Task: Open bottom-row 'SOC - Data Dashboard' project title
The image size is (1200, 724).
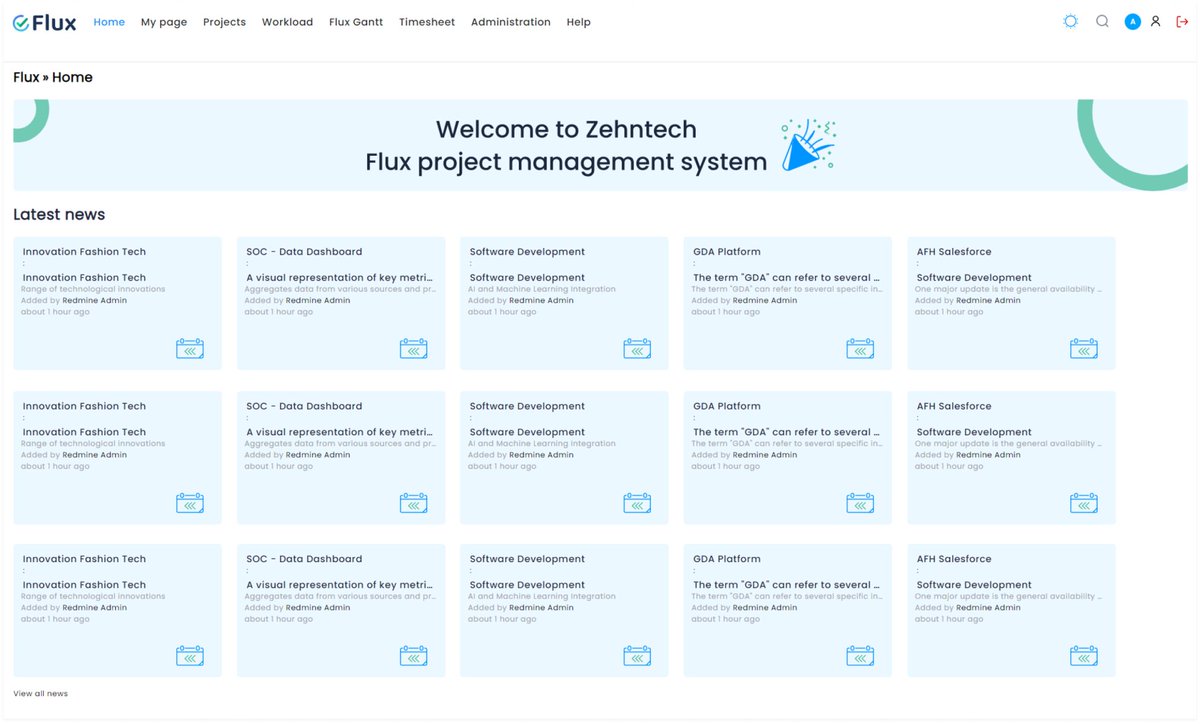Action: (x=304, y=559)
